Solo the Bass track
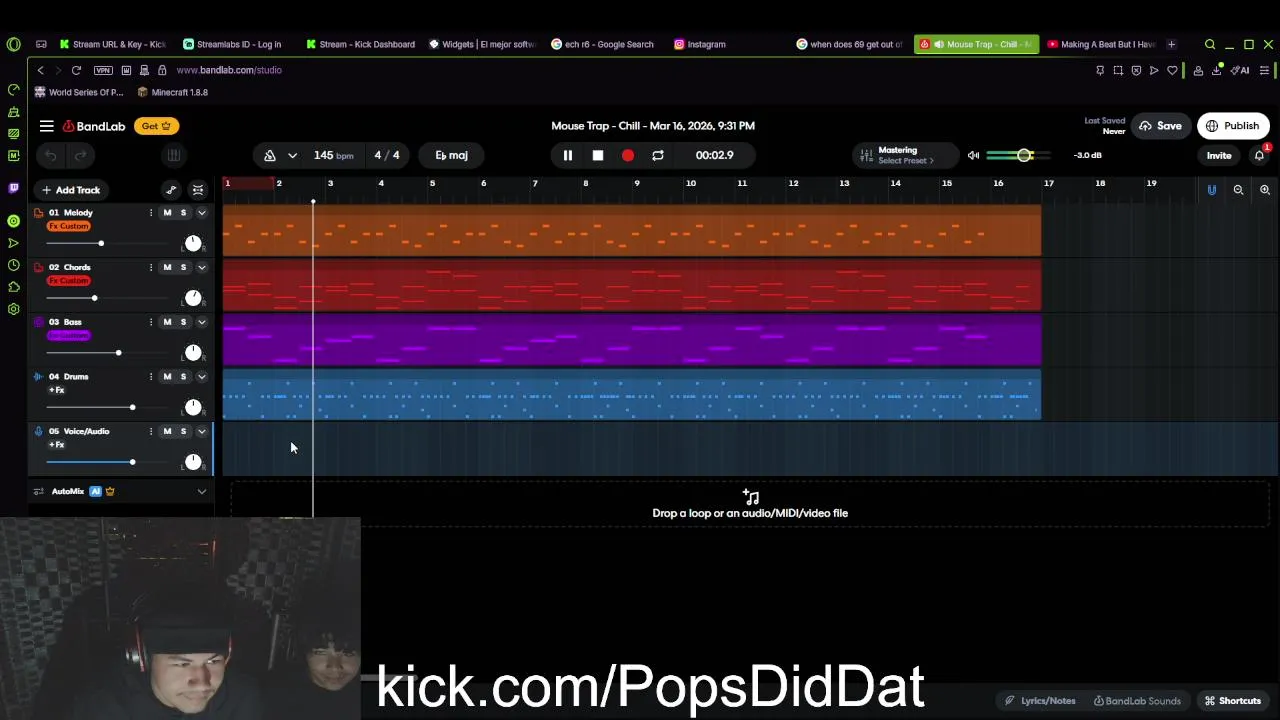The width and height of the screenshot is (1280, 720). point(183,322)
